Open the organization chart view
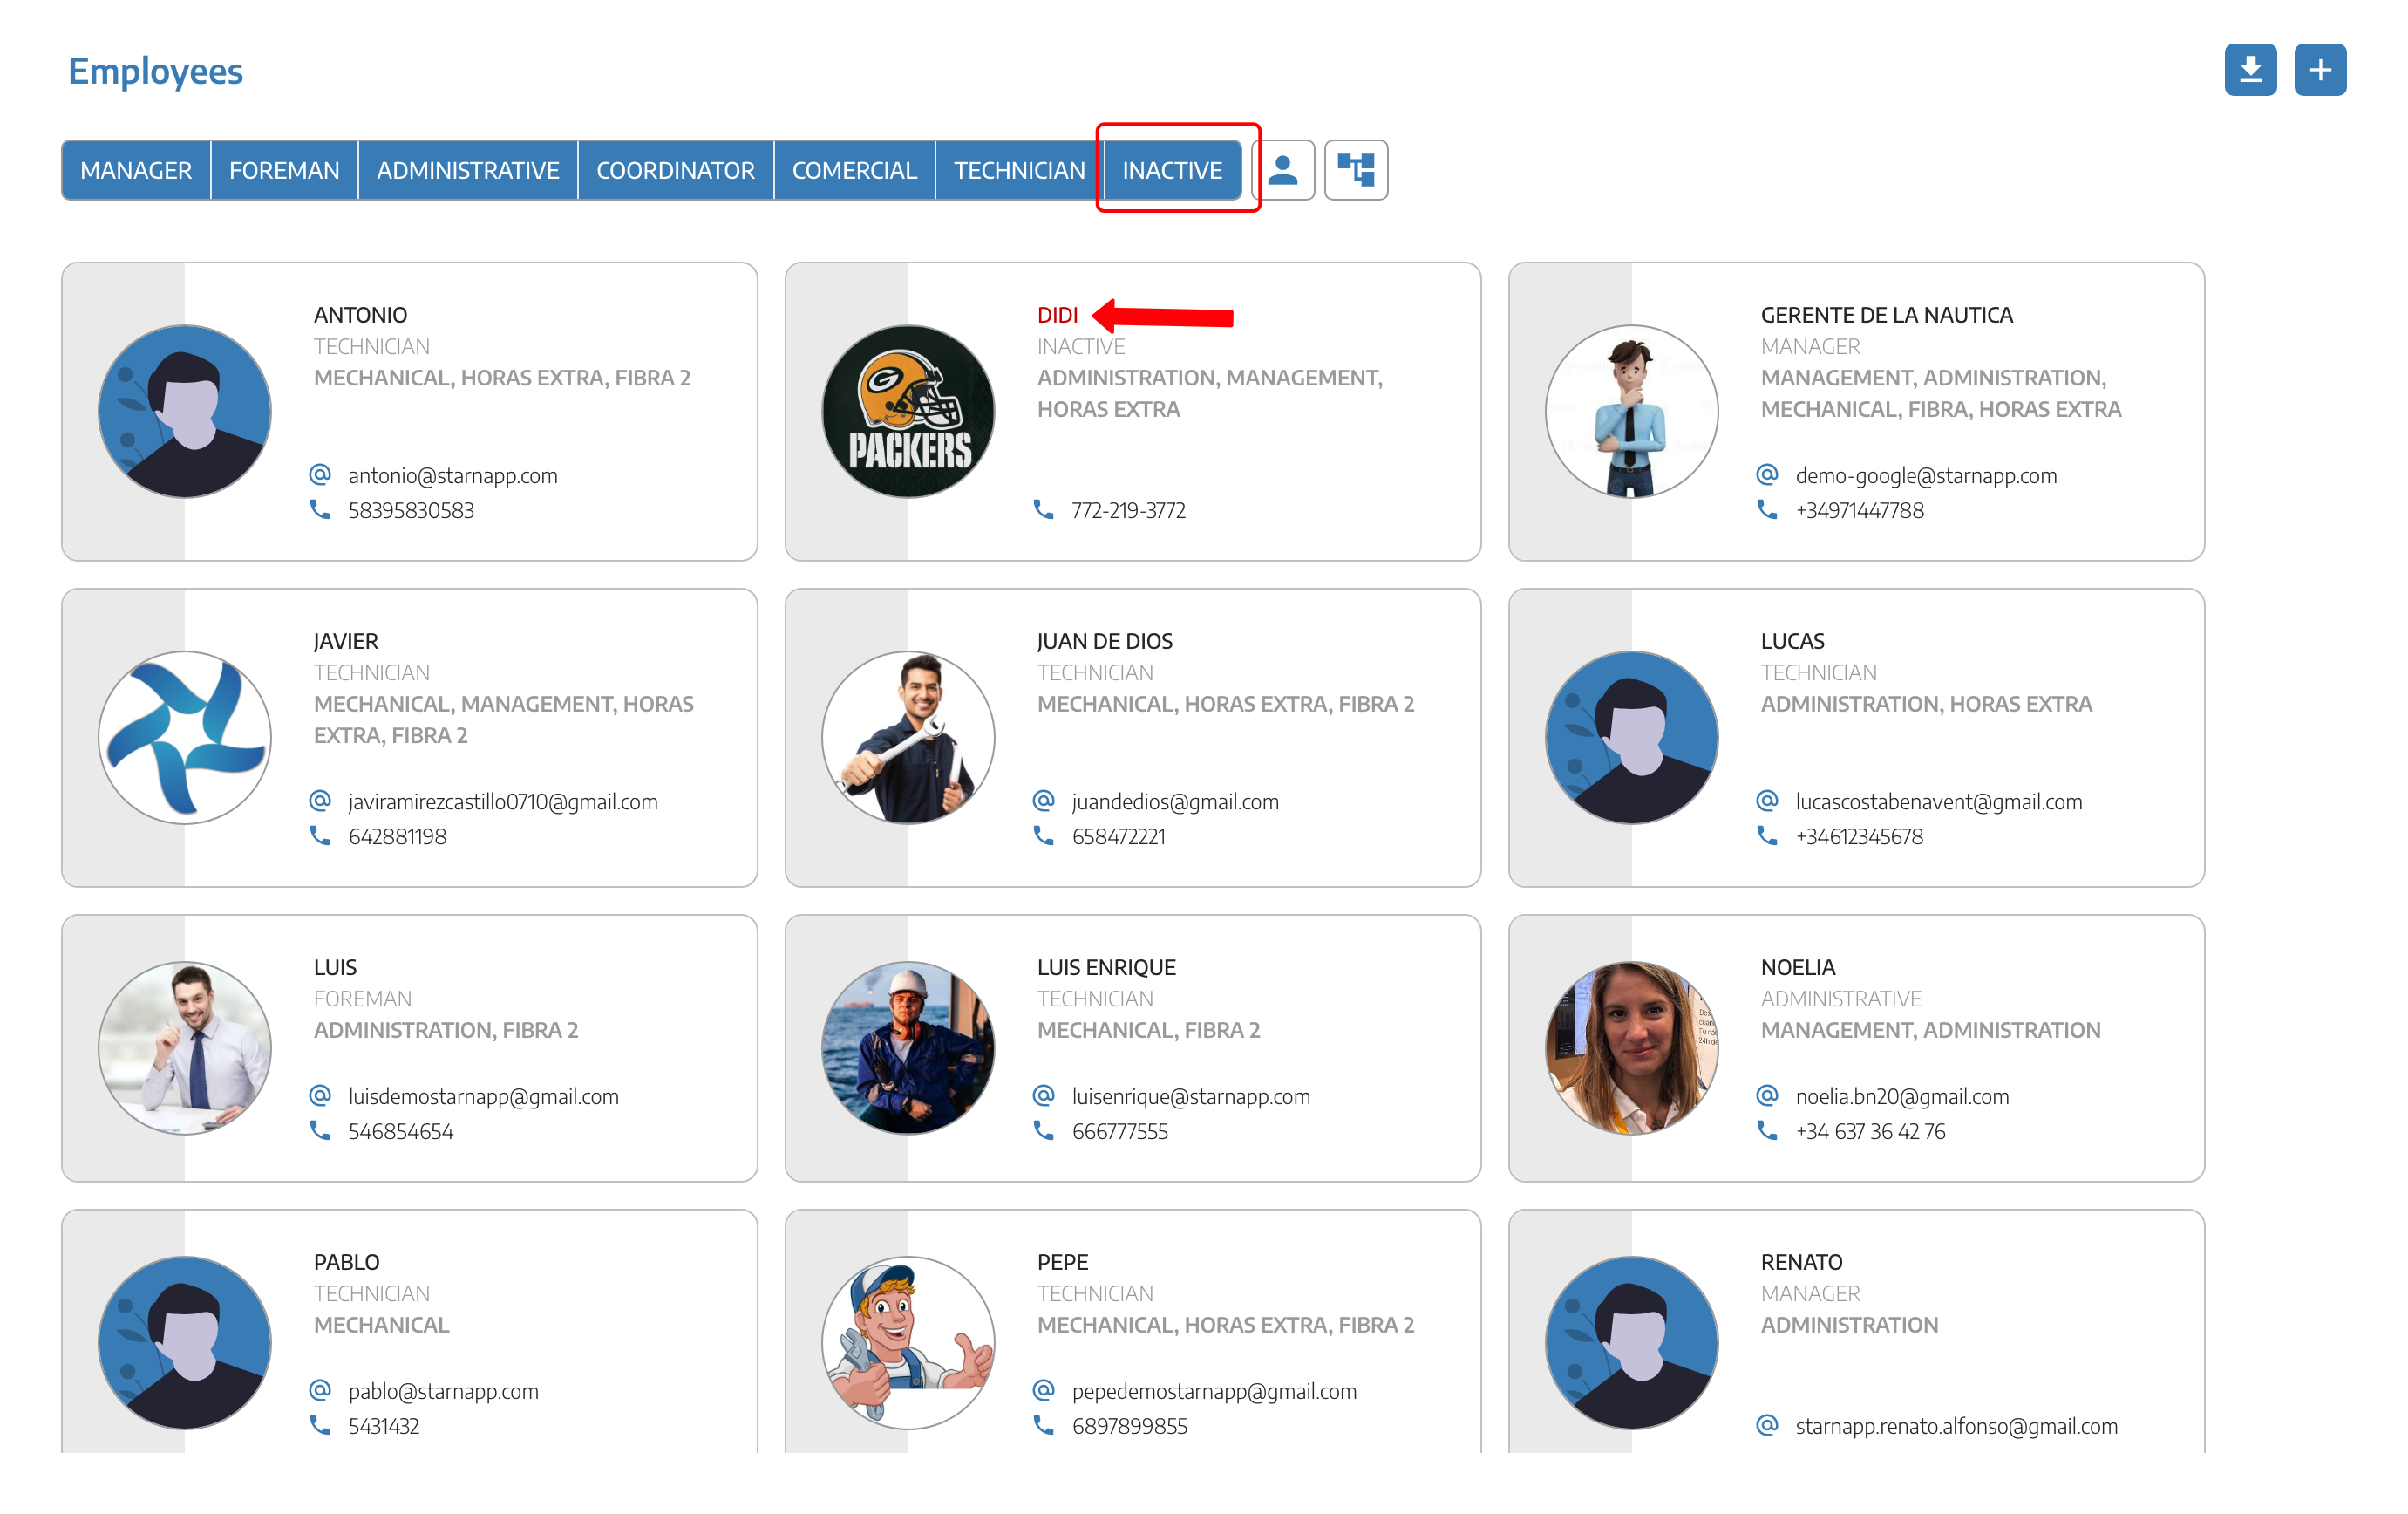 (1356, 170)
